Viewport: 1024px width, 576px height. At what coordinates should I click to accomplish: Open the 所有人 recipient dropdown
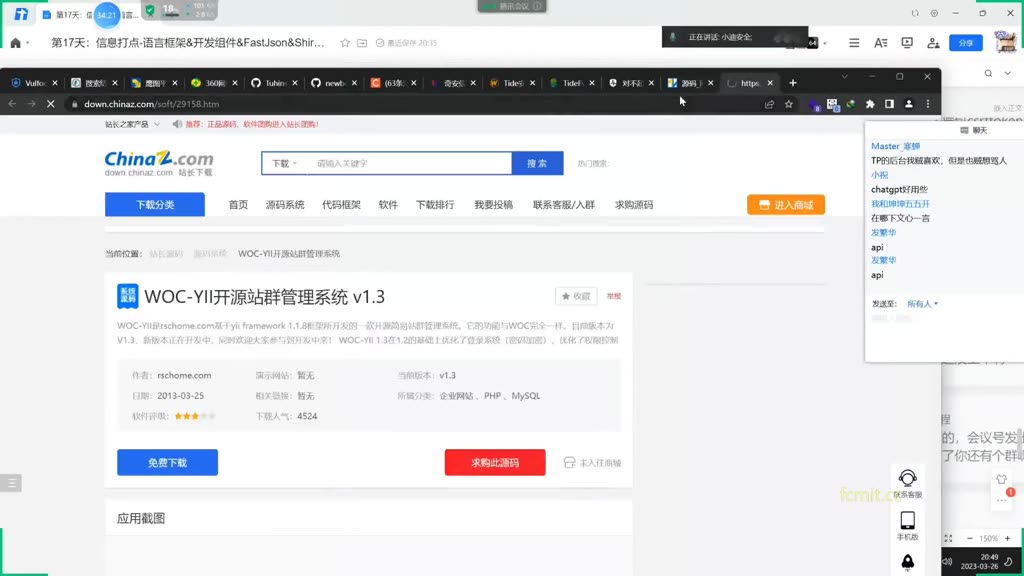click(x=922, y=304)
